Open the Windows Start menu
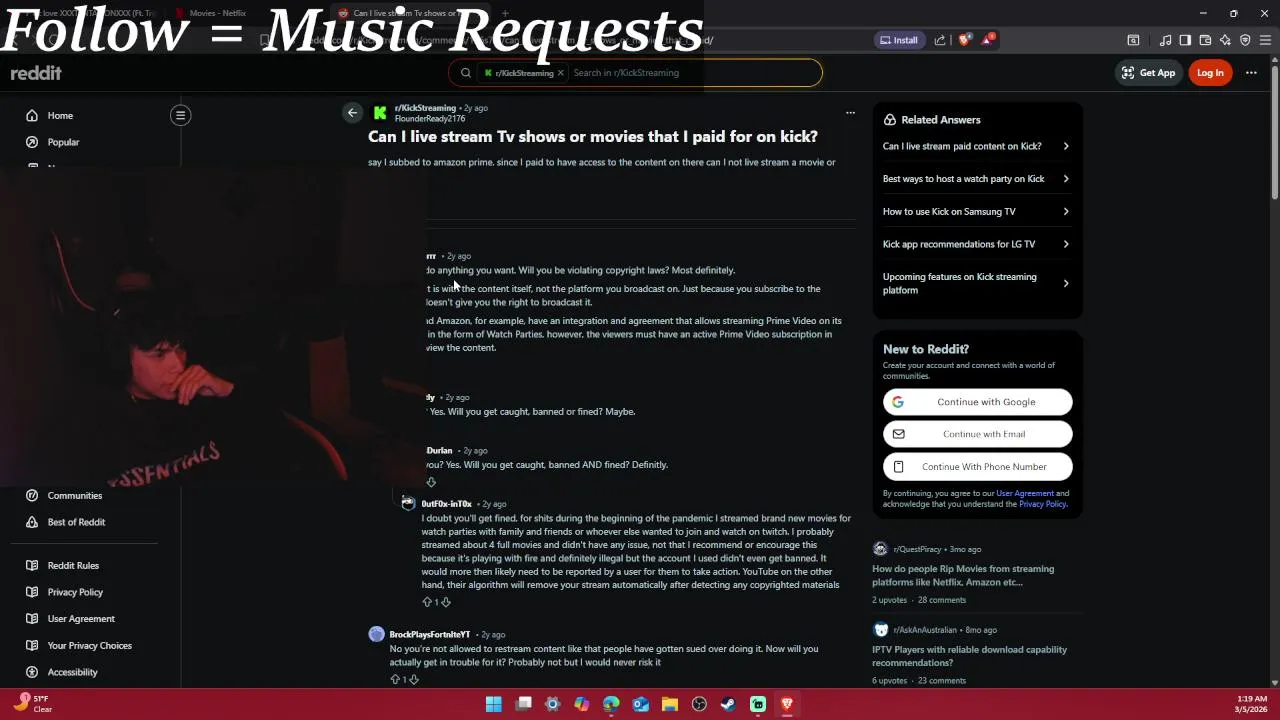 493,704
